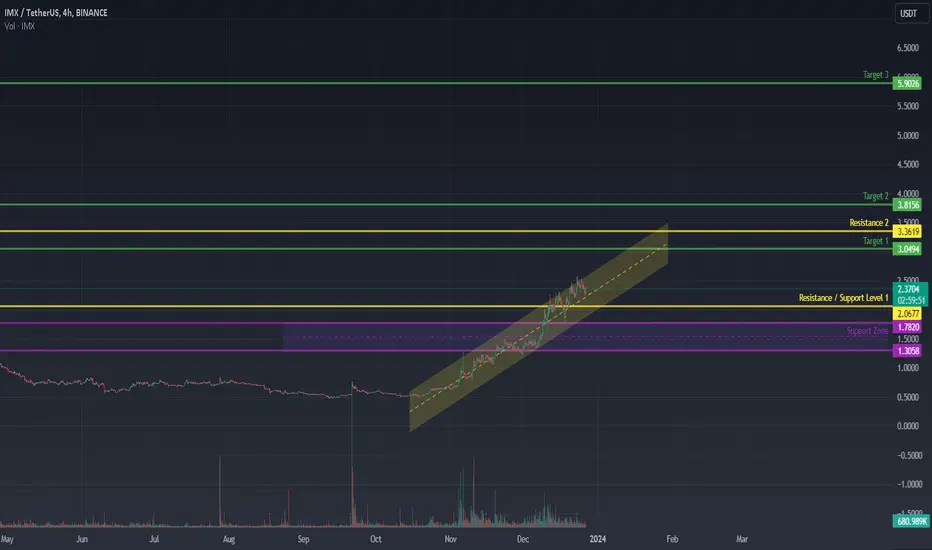Click the Target 1 line text
The image size is (932, 550).
[876, 241]
